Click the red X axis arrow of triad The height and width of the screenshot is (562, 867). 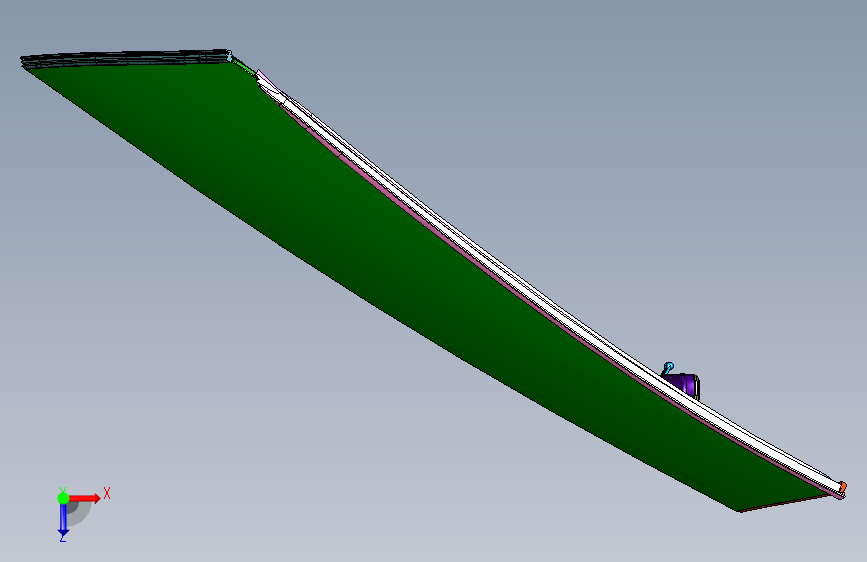(84, 498)
